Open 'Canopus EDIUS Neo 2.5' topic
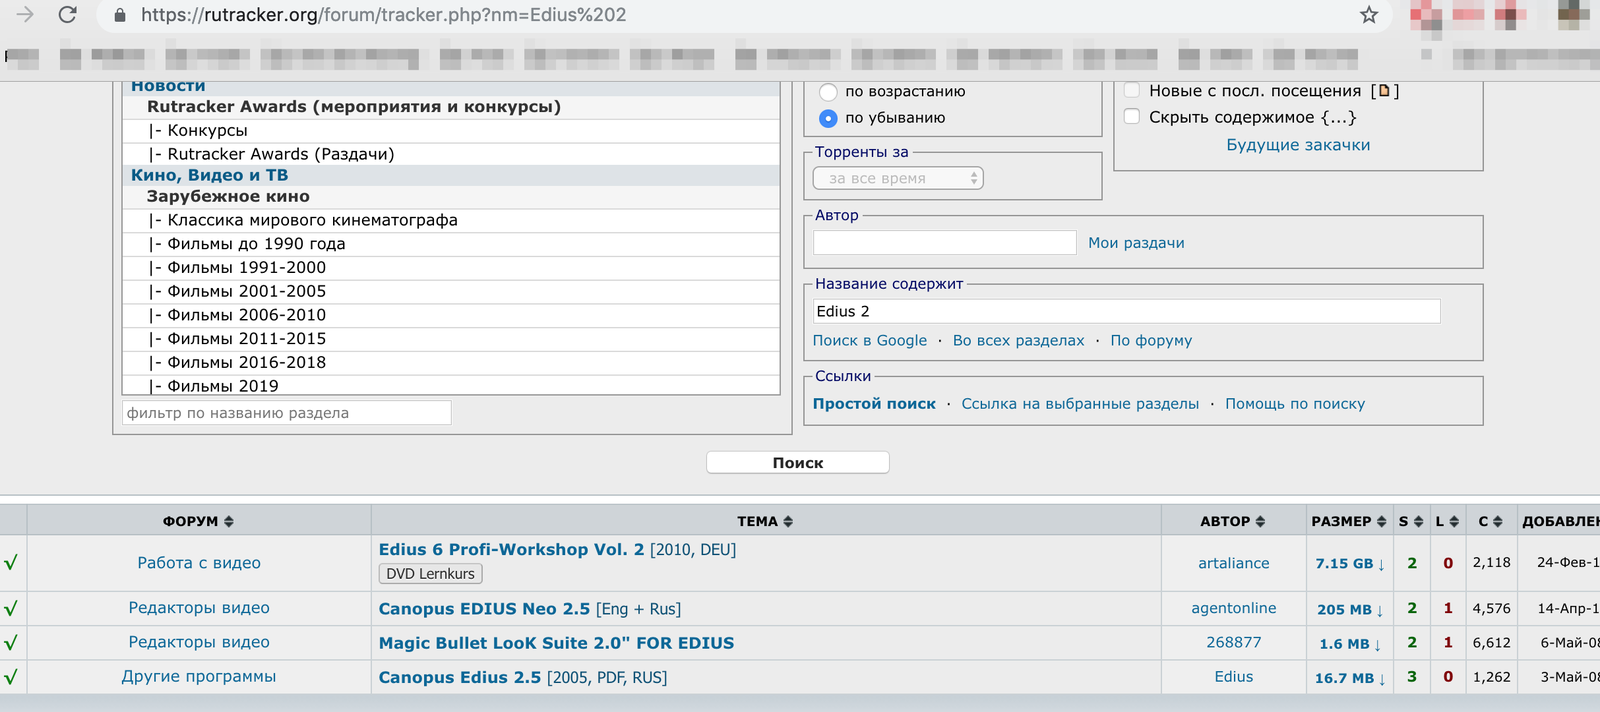The height and width of the screenshot is (712, 1600). coord(484,609)
